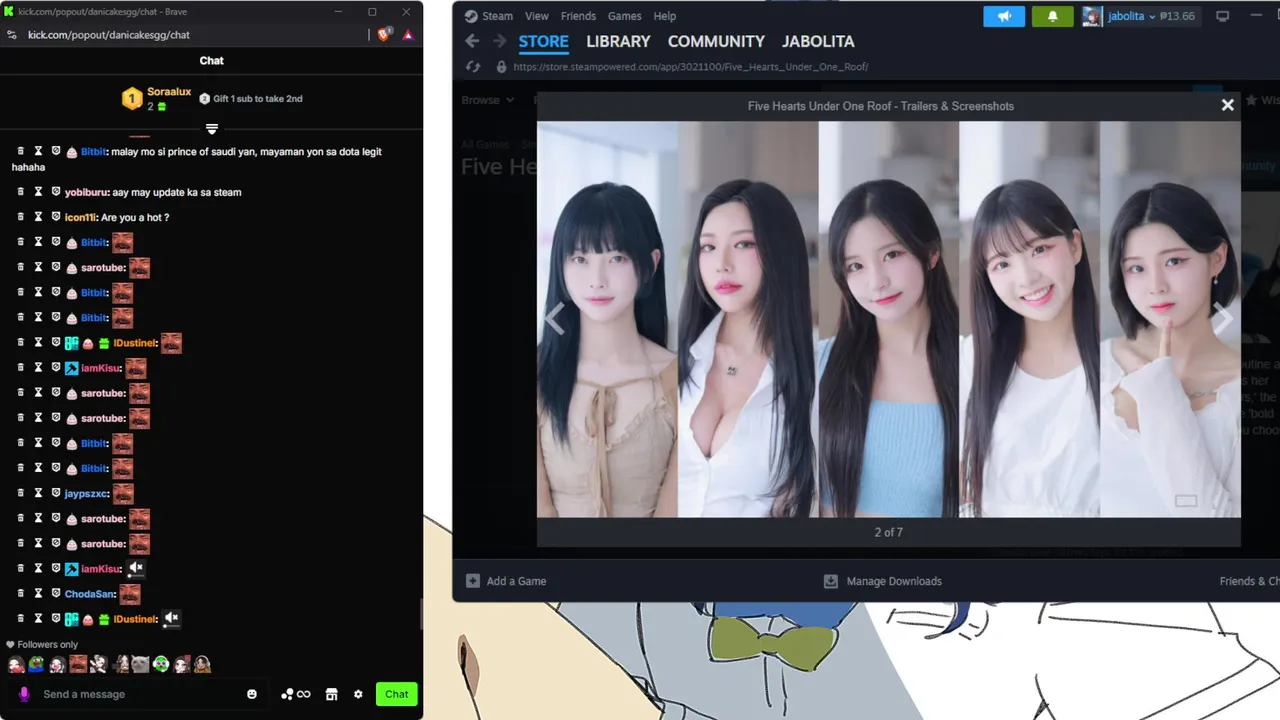The image size is (1280, 720).
Task: Ban icon11l with the shield icon
Action: click(56, 216)
